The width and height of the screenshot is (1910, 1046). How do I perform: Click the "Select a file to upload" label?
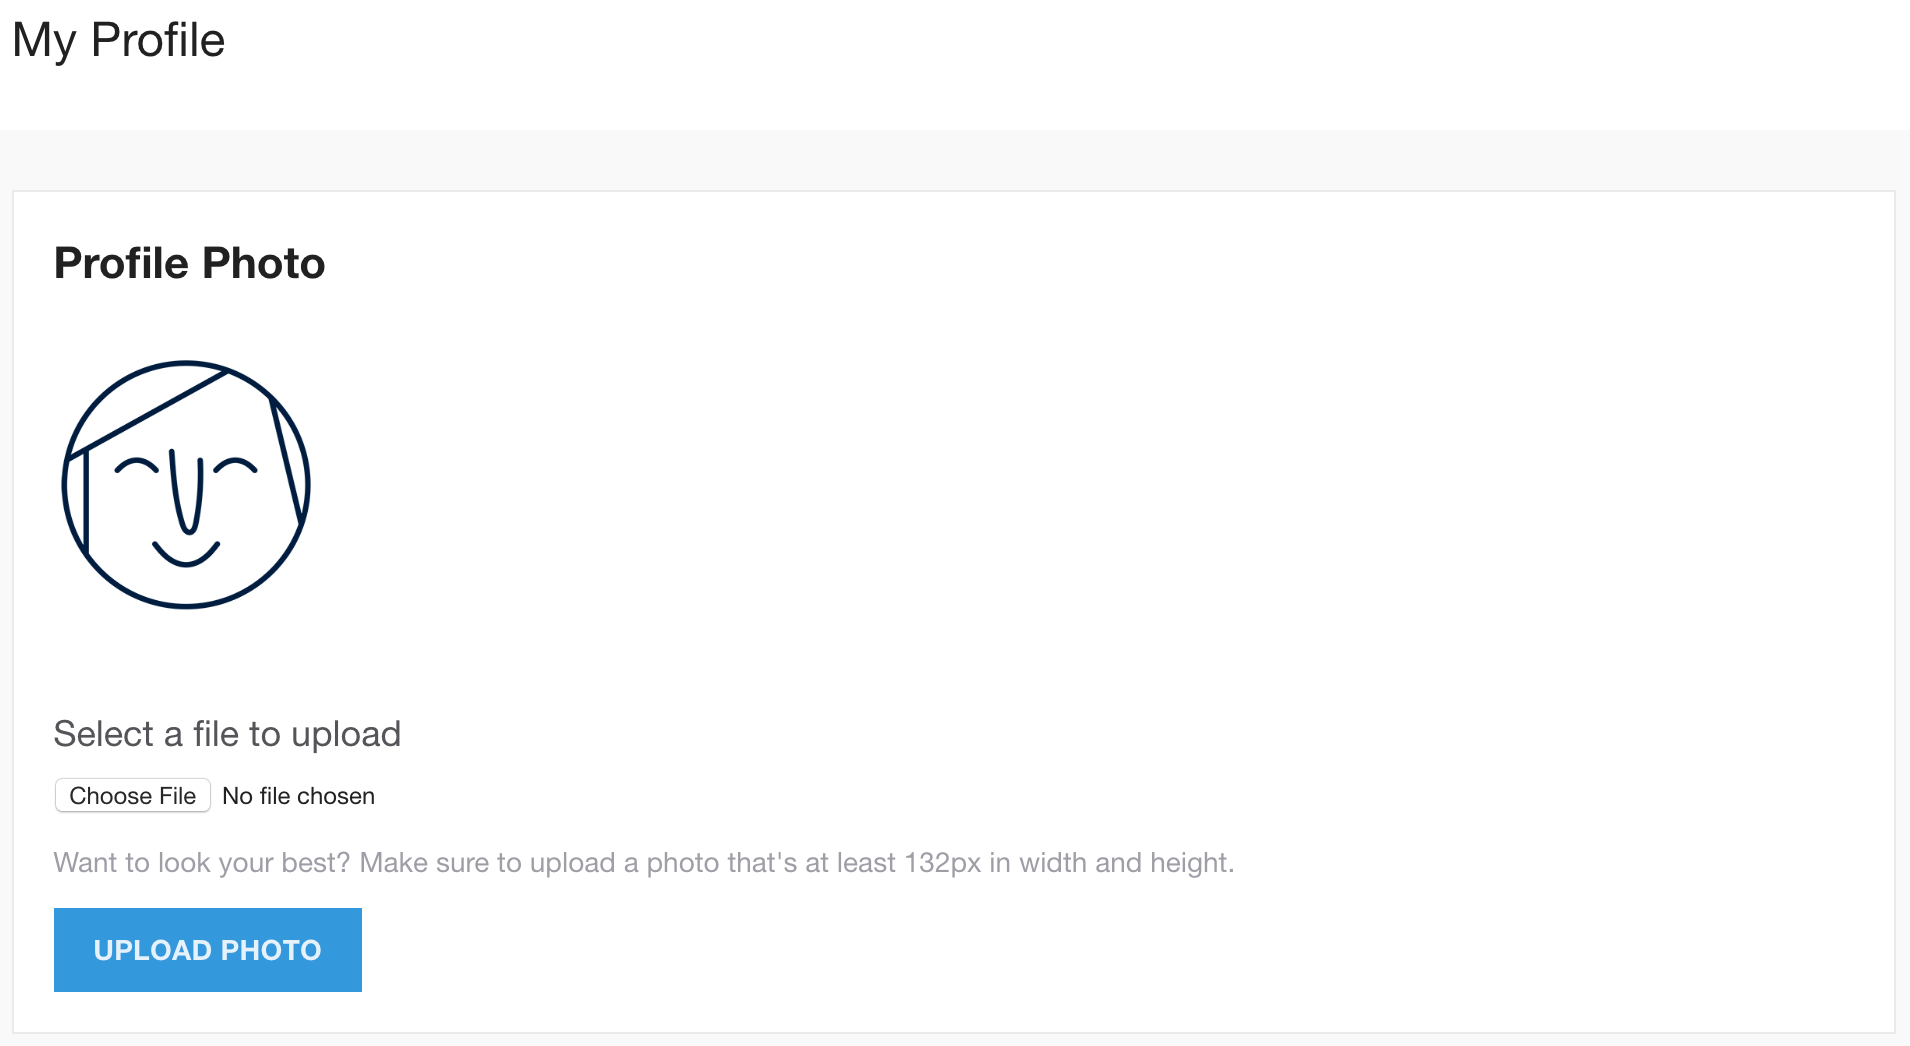(227, 734)
